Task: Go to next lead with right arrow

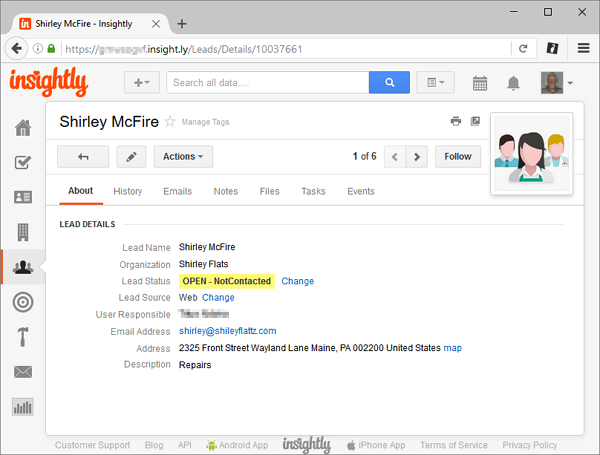Action: click(418, 156)
